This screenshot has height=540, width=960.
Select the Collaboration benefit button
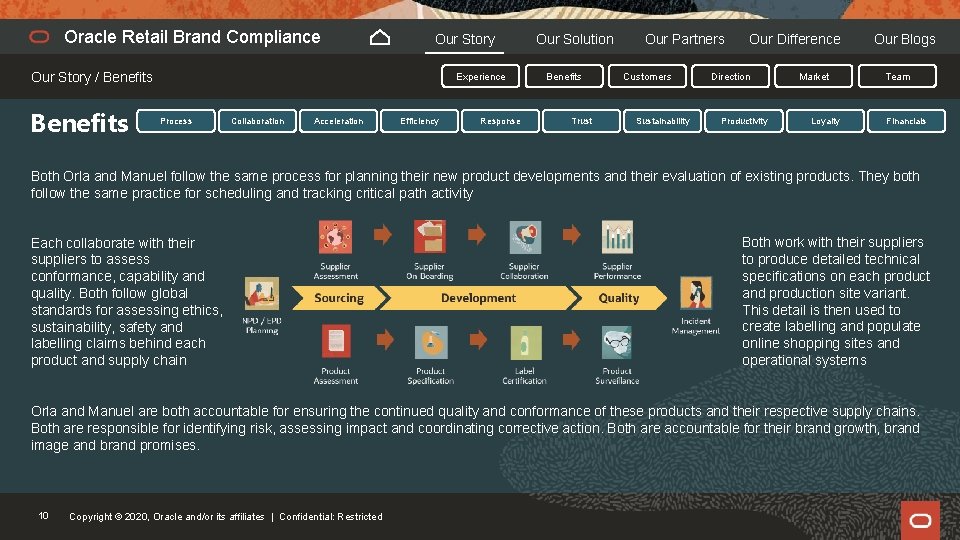click(258, 121)
